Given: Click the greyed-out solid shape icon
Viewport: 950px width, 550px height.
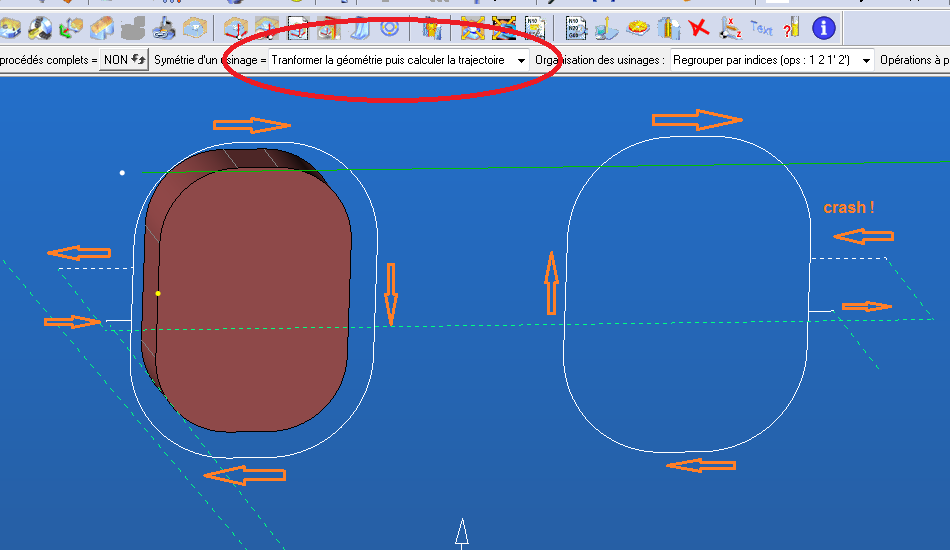Looking at the screenshot, I should click(x=133, y=28).
